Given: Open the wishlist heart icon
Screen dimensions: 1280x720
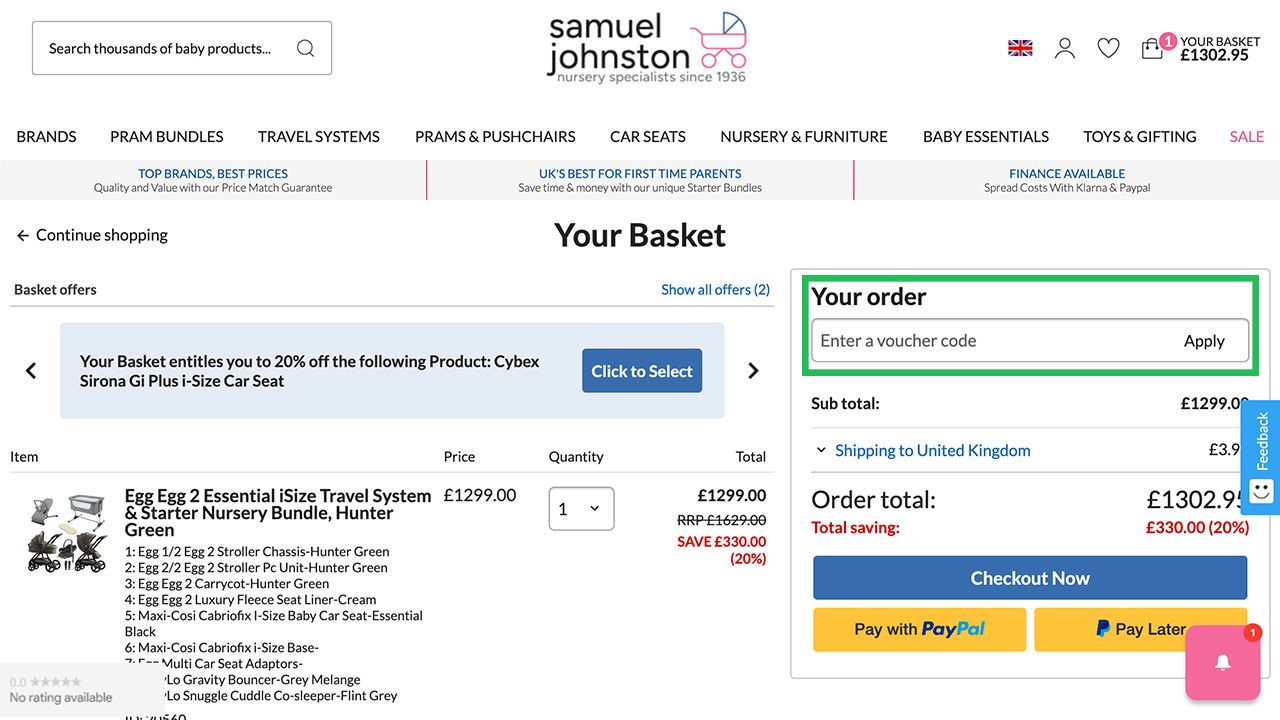Looking at the screenshot, I should [x=1108, y=48].
